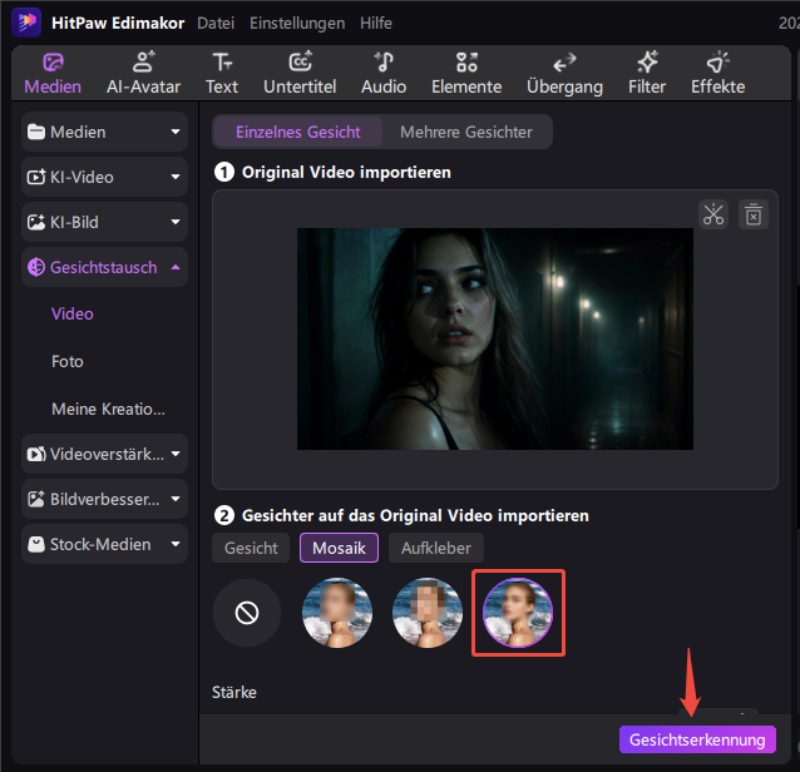Expand the KI-Video sidebar section
Image resolution: width=800 pixels, height=772 pixels.
[x=105, y=177]
